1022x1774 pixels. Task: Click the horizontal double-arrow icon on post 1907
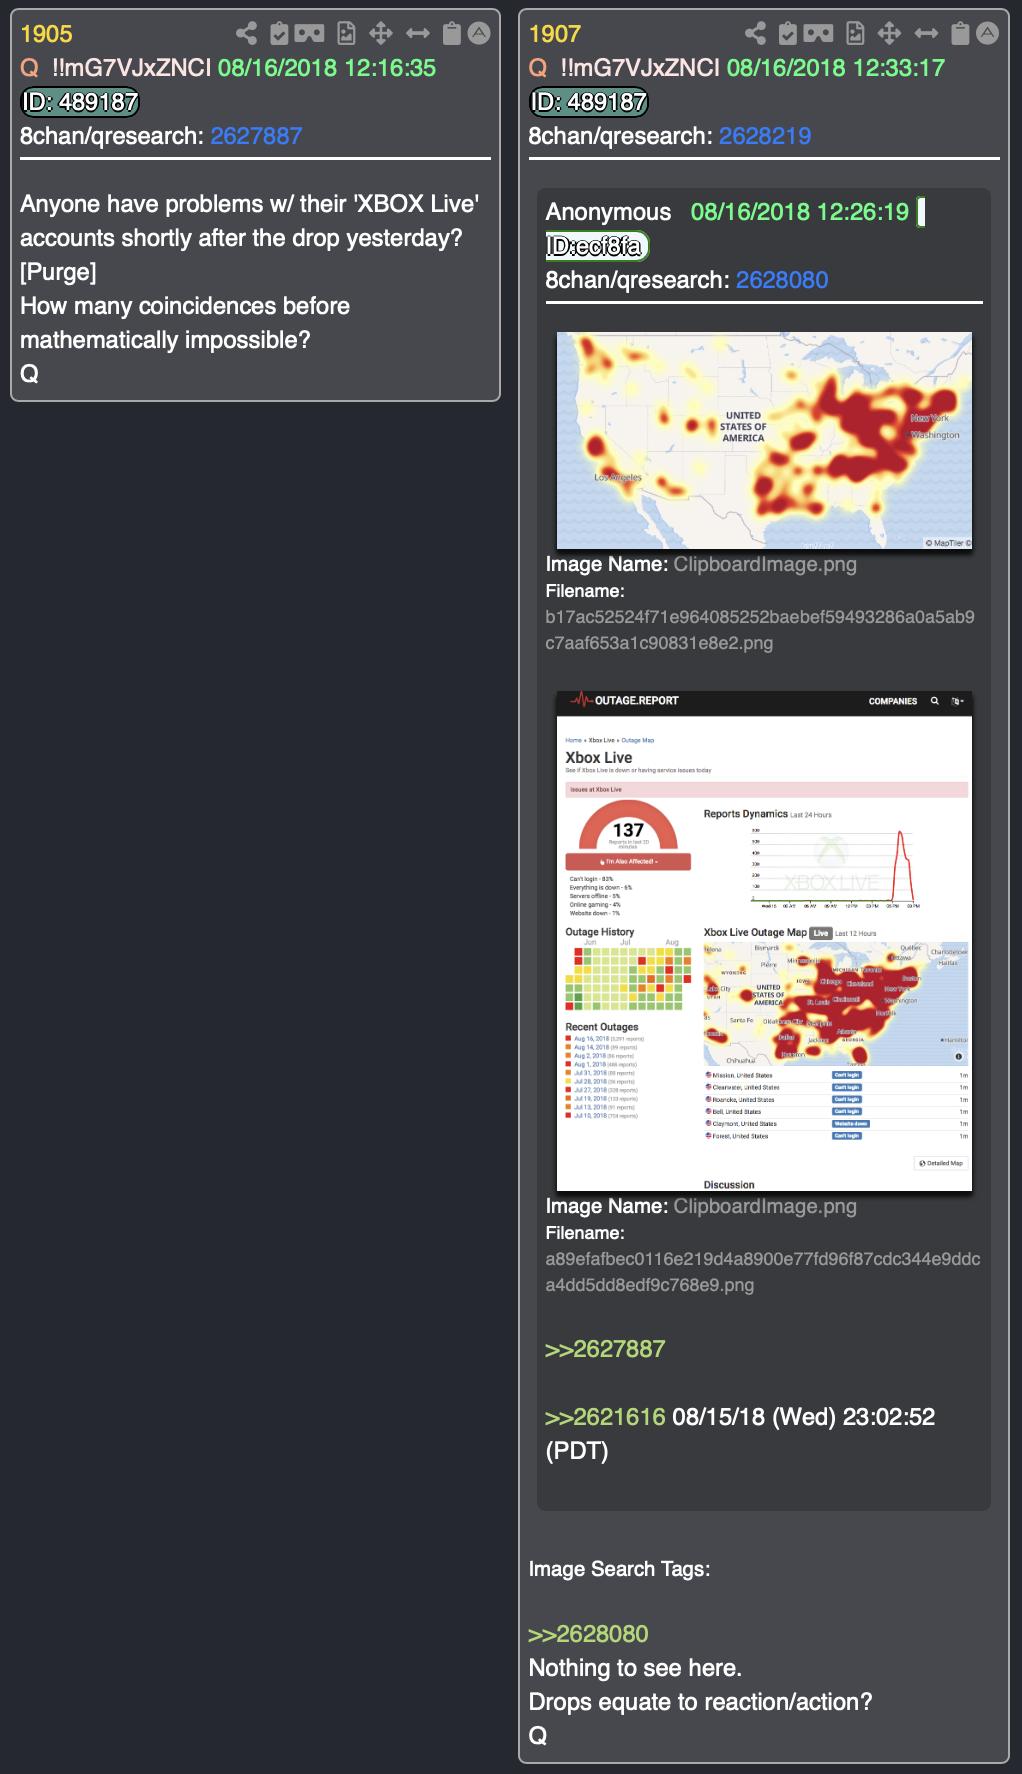927,34
